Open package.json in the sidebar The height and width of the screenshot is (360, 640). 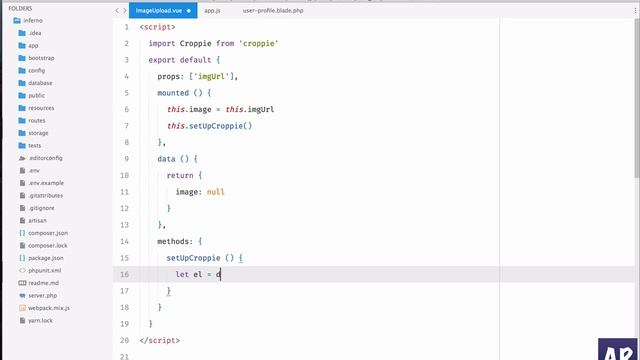(46, 258)
